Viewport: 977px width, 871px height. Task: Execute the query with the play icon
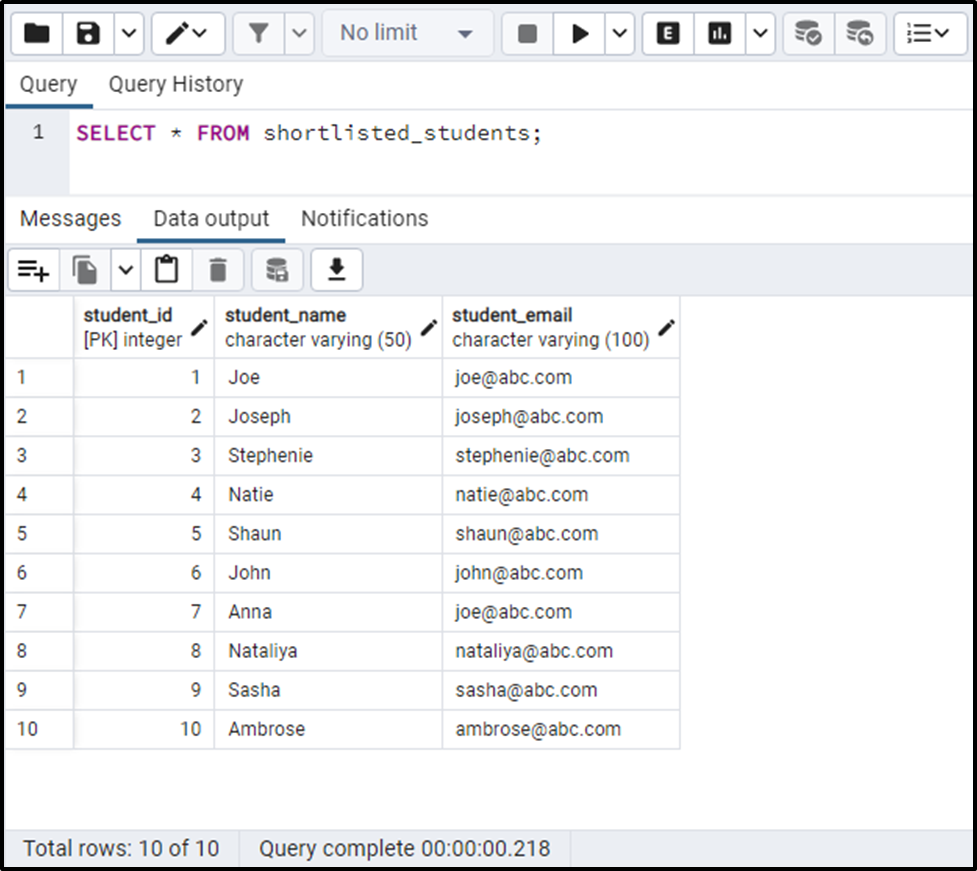[580, 32]
